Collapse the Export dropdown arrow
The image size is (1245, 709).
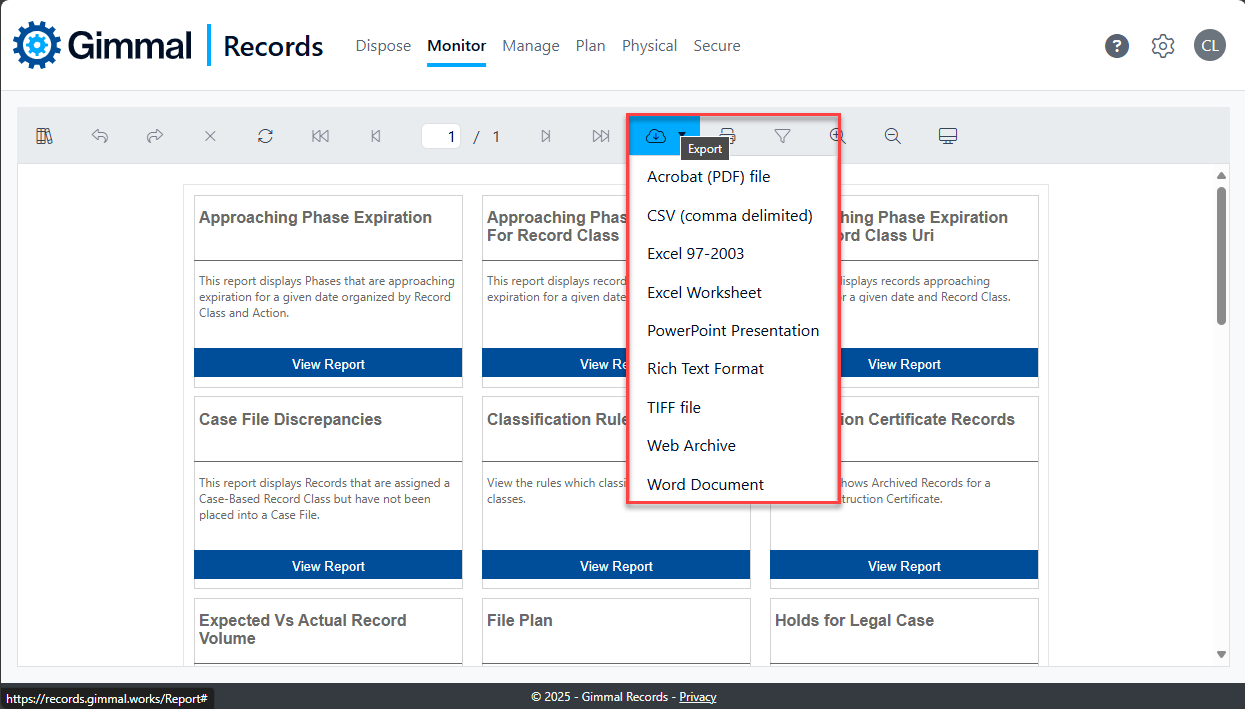point(681,135)
